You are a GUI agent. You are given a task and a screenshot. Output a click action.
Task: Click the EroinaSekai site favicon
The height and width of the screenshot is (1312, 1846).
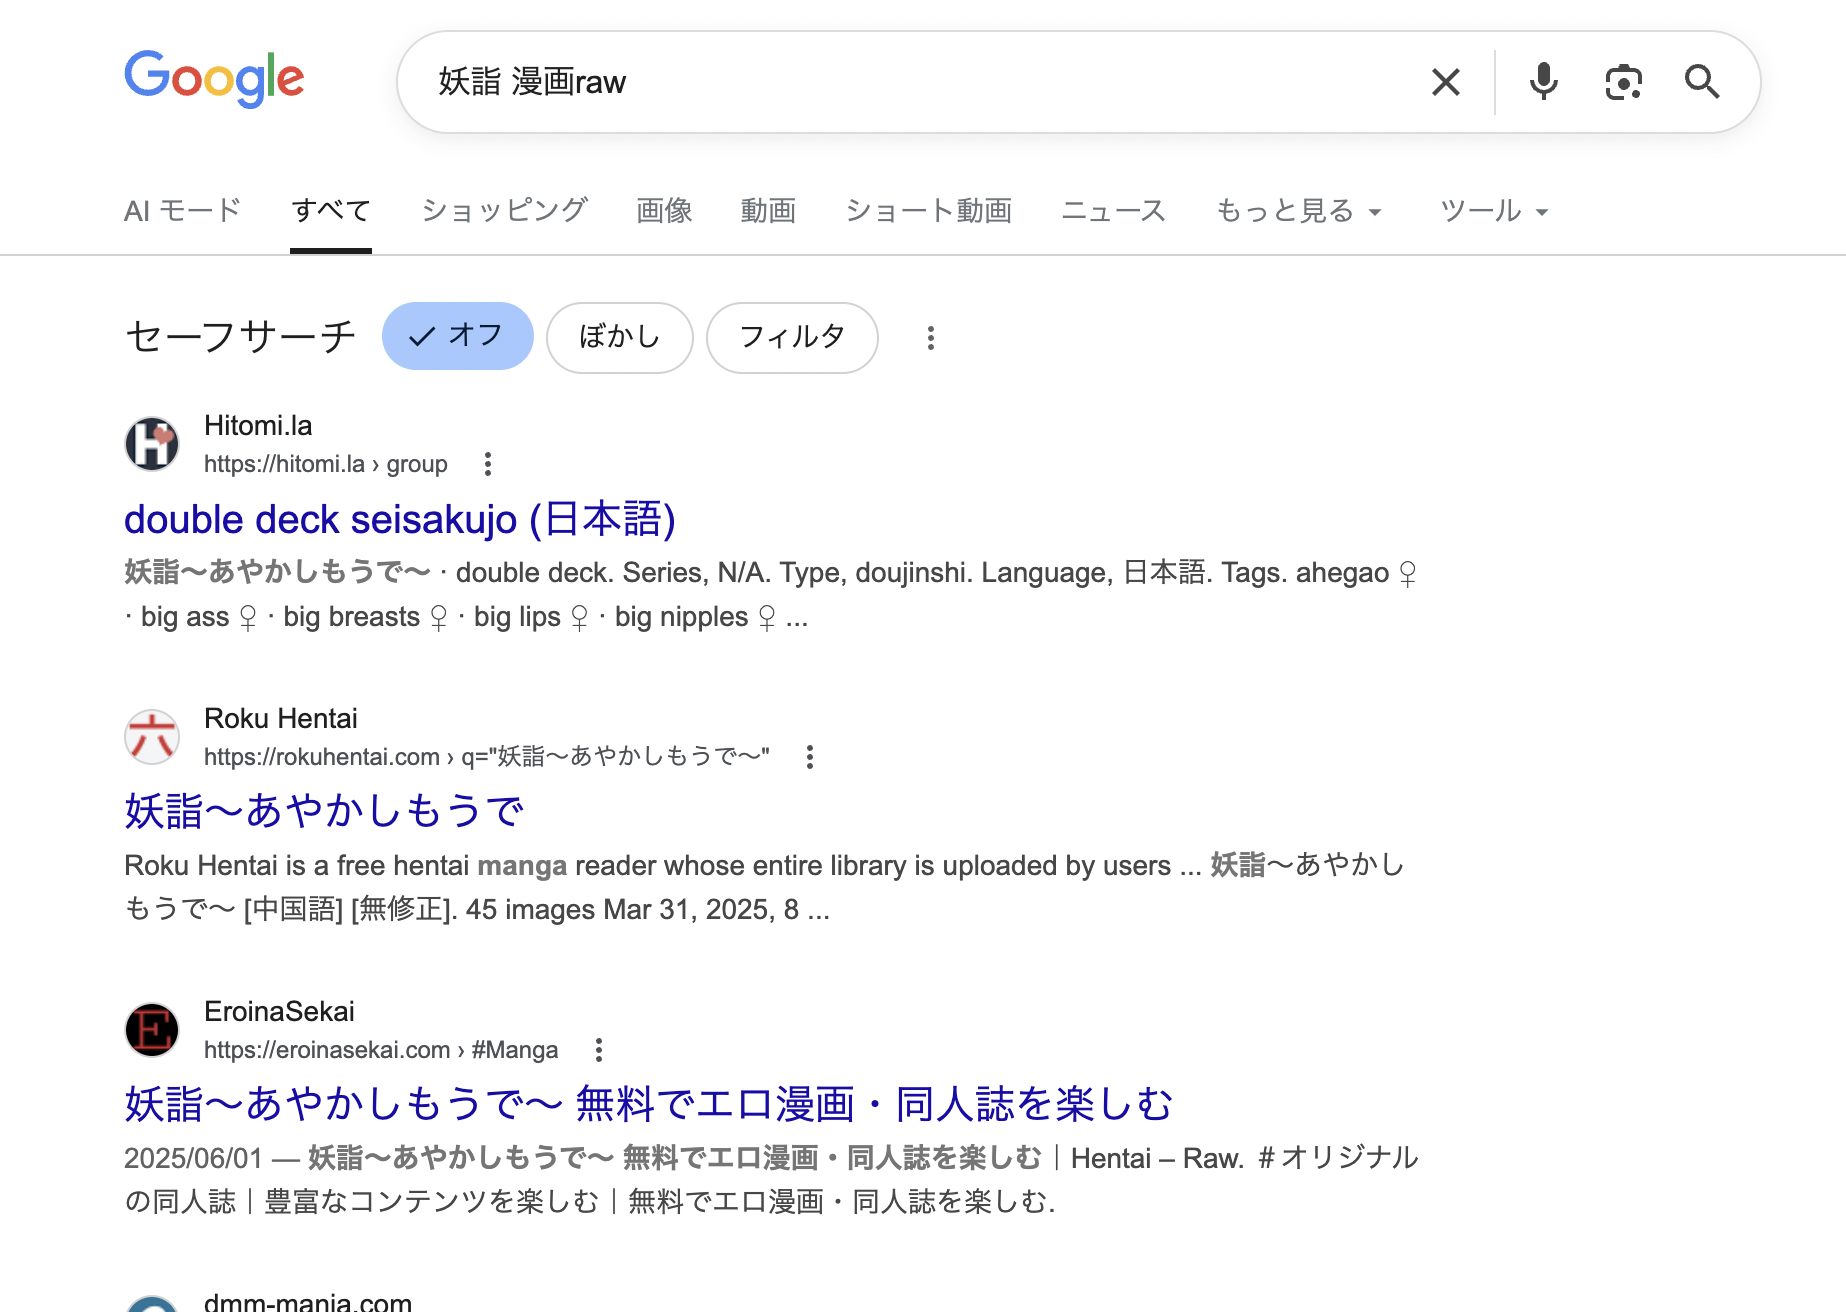(152, 1030)
